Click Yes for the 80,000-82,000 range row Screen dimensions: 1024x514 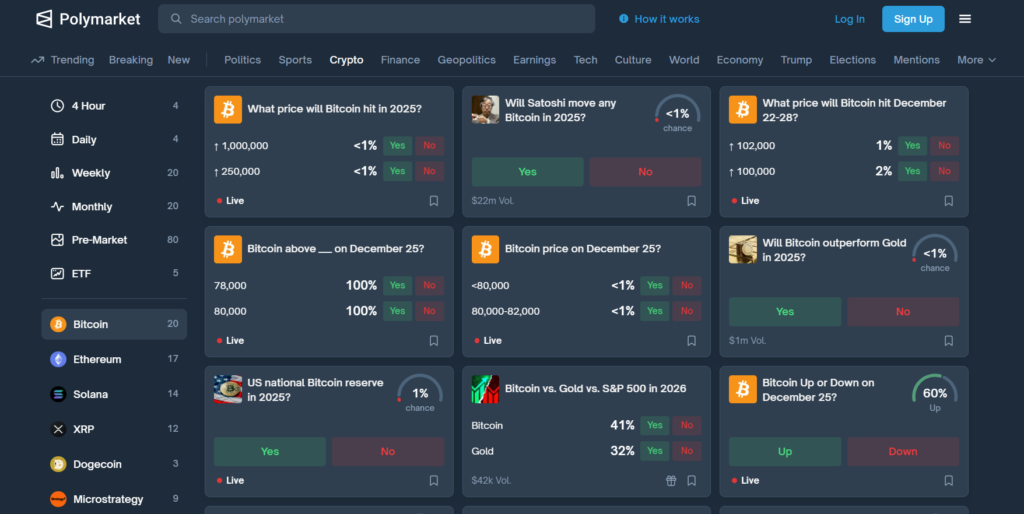pos(655,311)
